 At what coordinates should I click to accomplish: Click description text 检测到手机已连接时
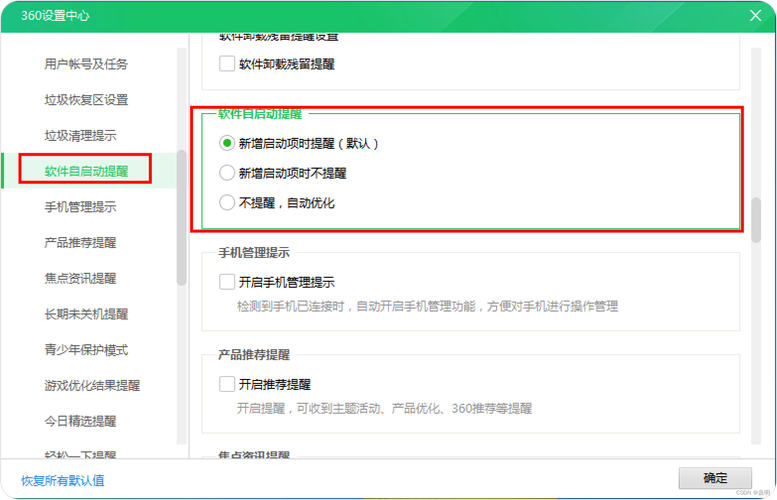[x=428, y=307]
